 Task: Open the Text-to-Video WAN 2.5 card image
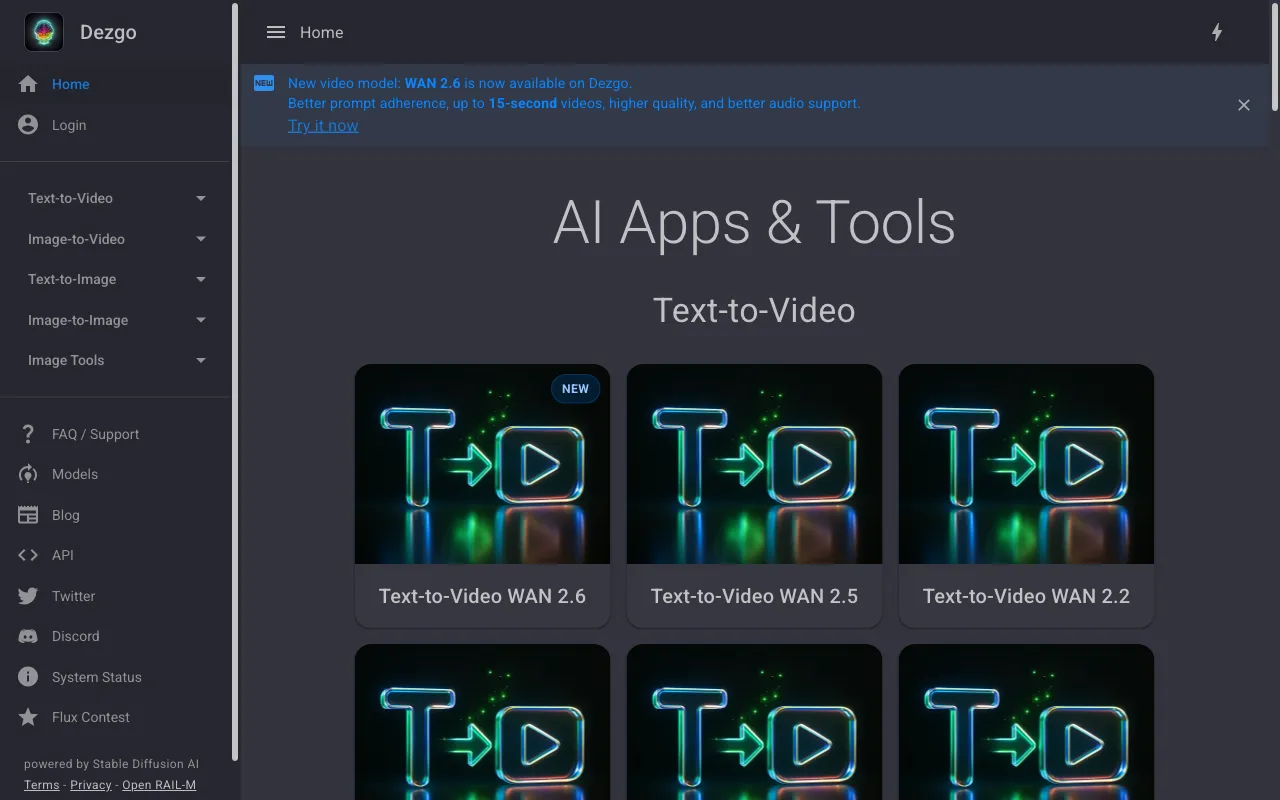point(754,464)
